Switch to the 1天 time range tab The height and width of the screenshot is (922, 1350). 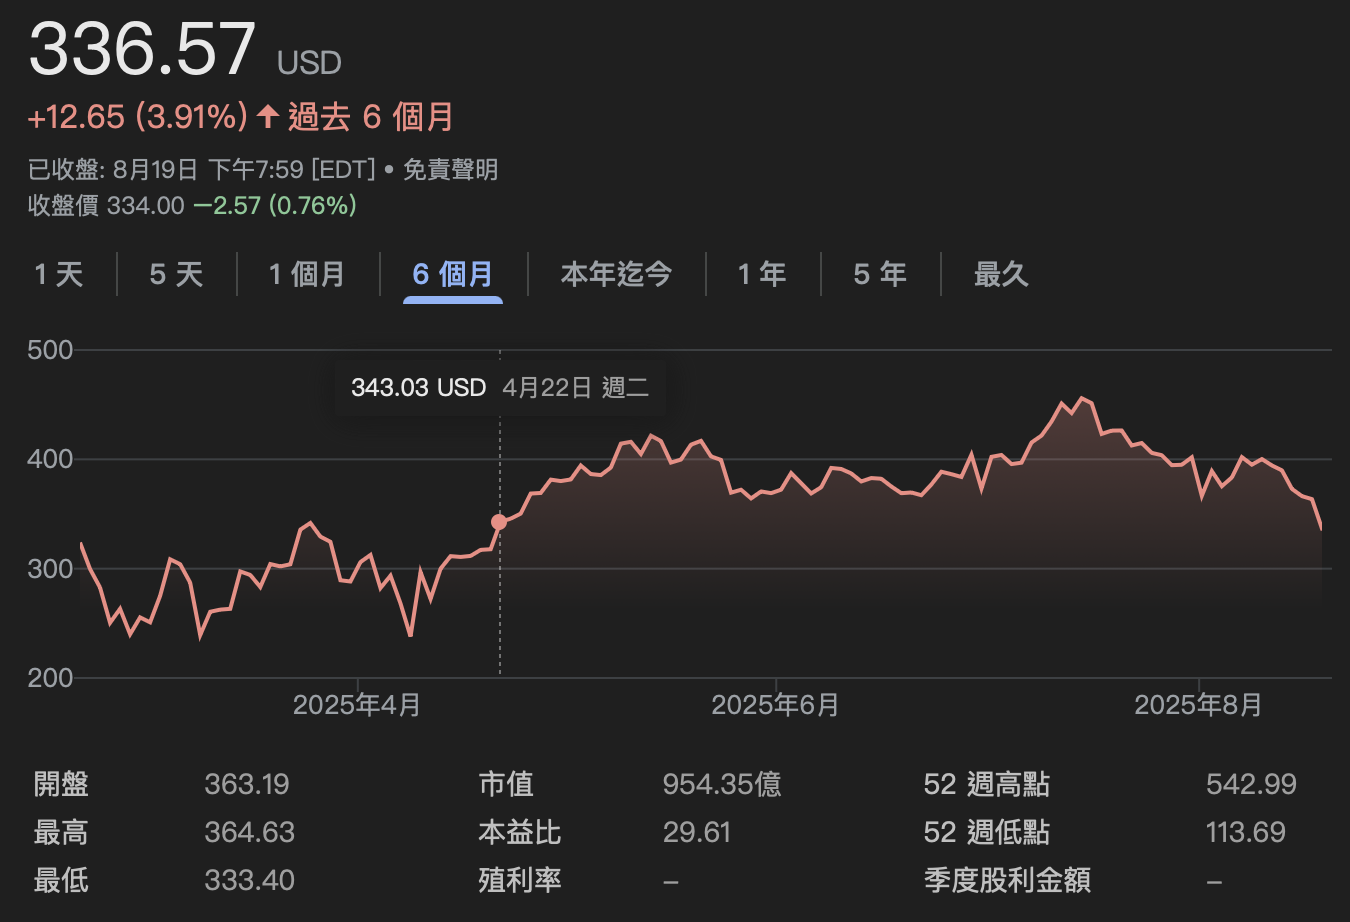click(x=58, y=274)
